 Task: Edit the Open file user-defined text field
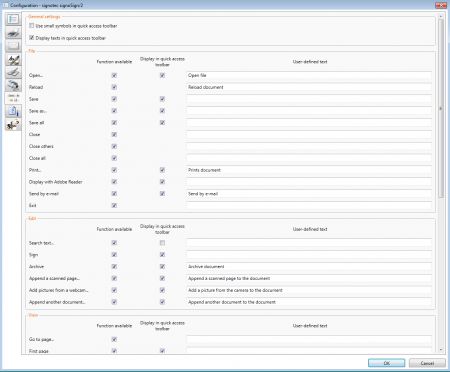click(309, 75)
